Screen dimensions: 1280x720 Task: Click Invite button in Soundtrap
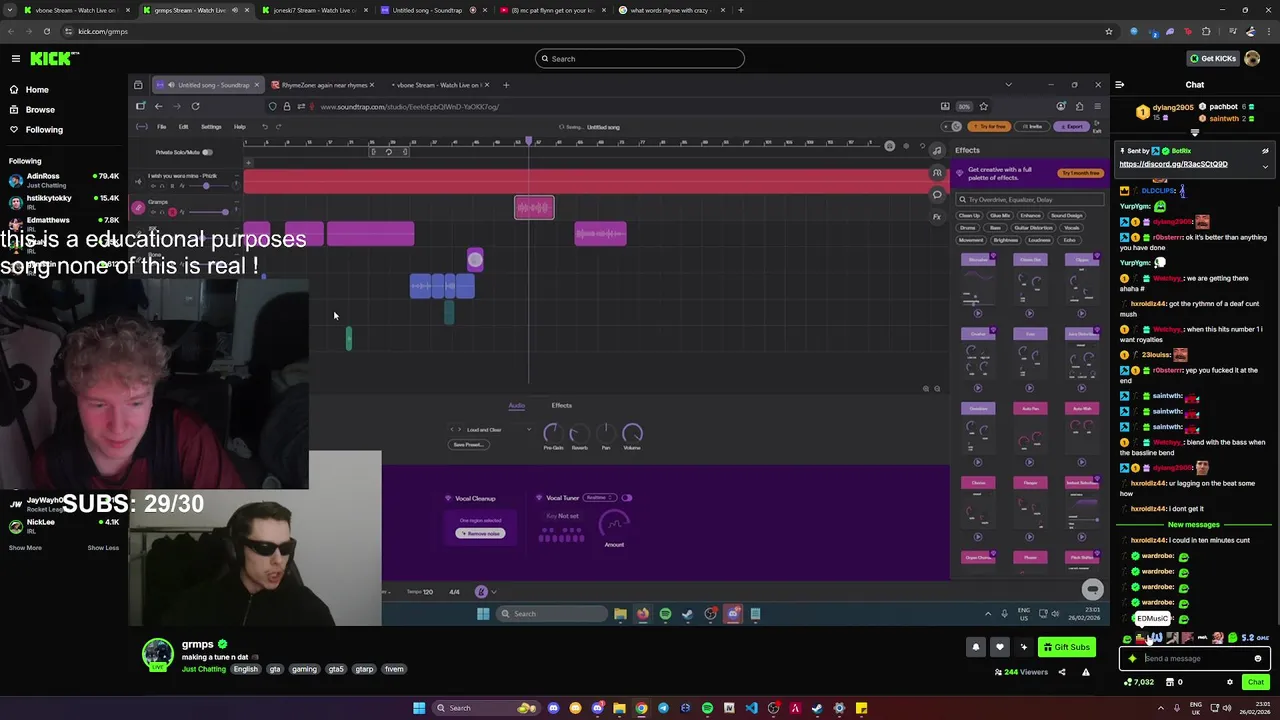click(1032, 126)
